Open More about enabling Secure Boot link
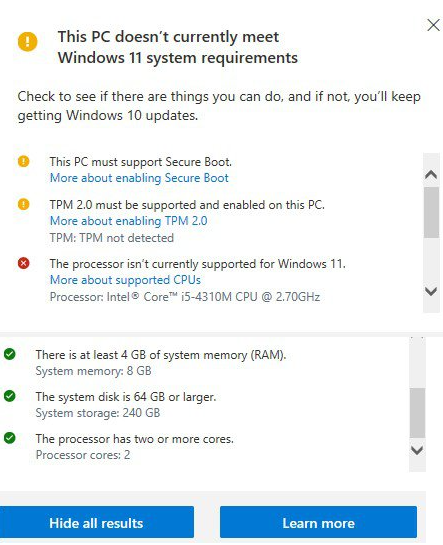 click(139, 178)
